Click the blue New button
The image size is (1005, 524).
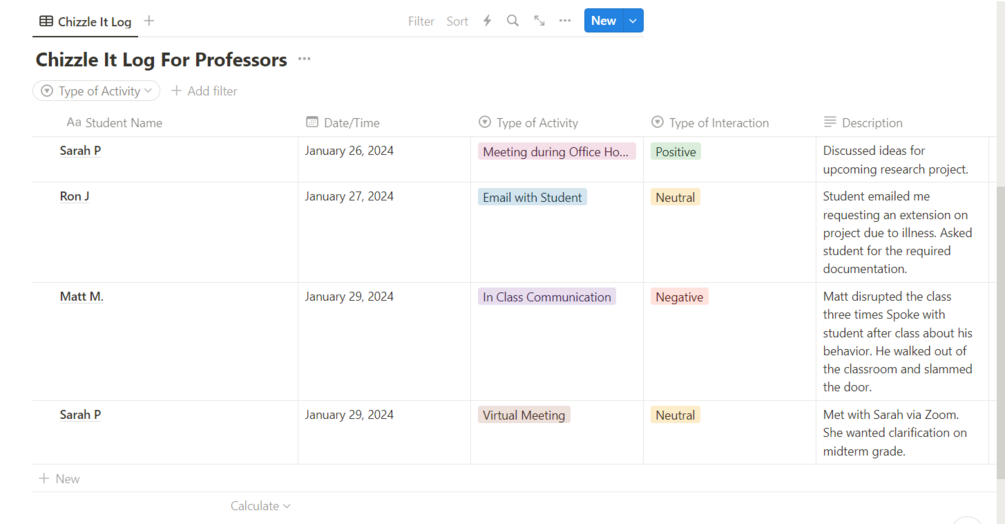click(603, 21)
